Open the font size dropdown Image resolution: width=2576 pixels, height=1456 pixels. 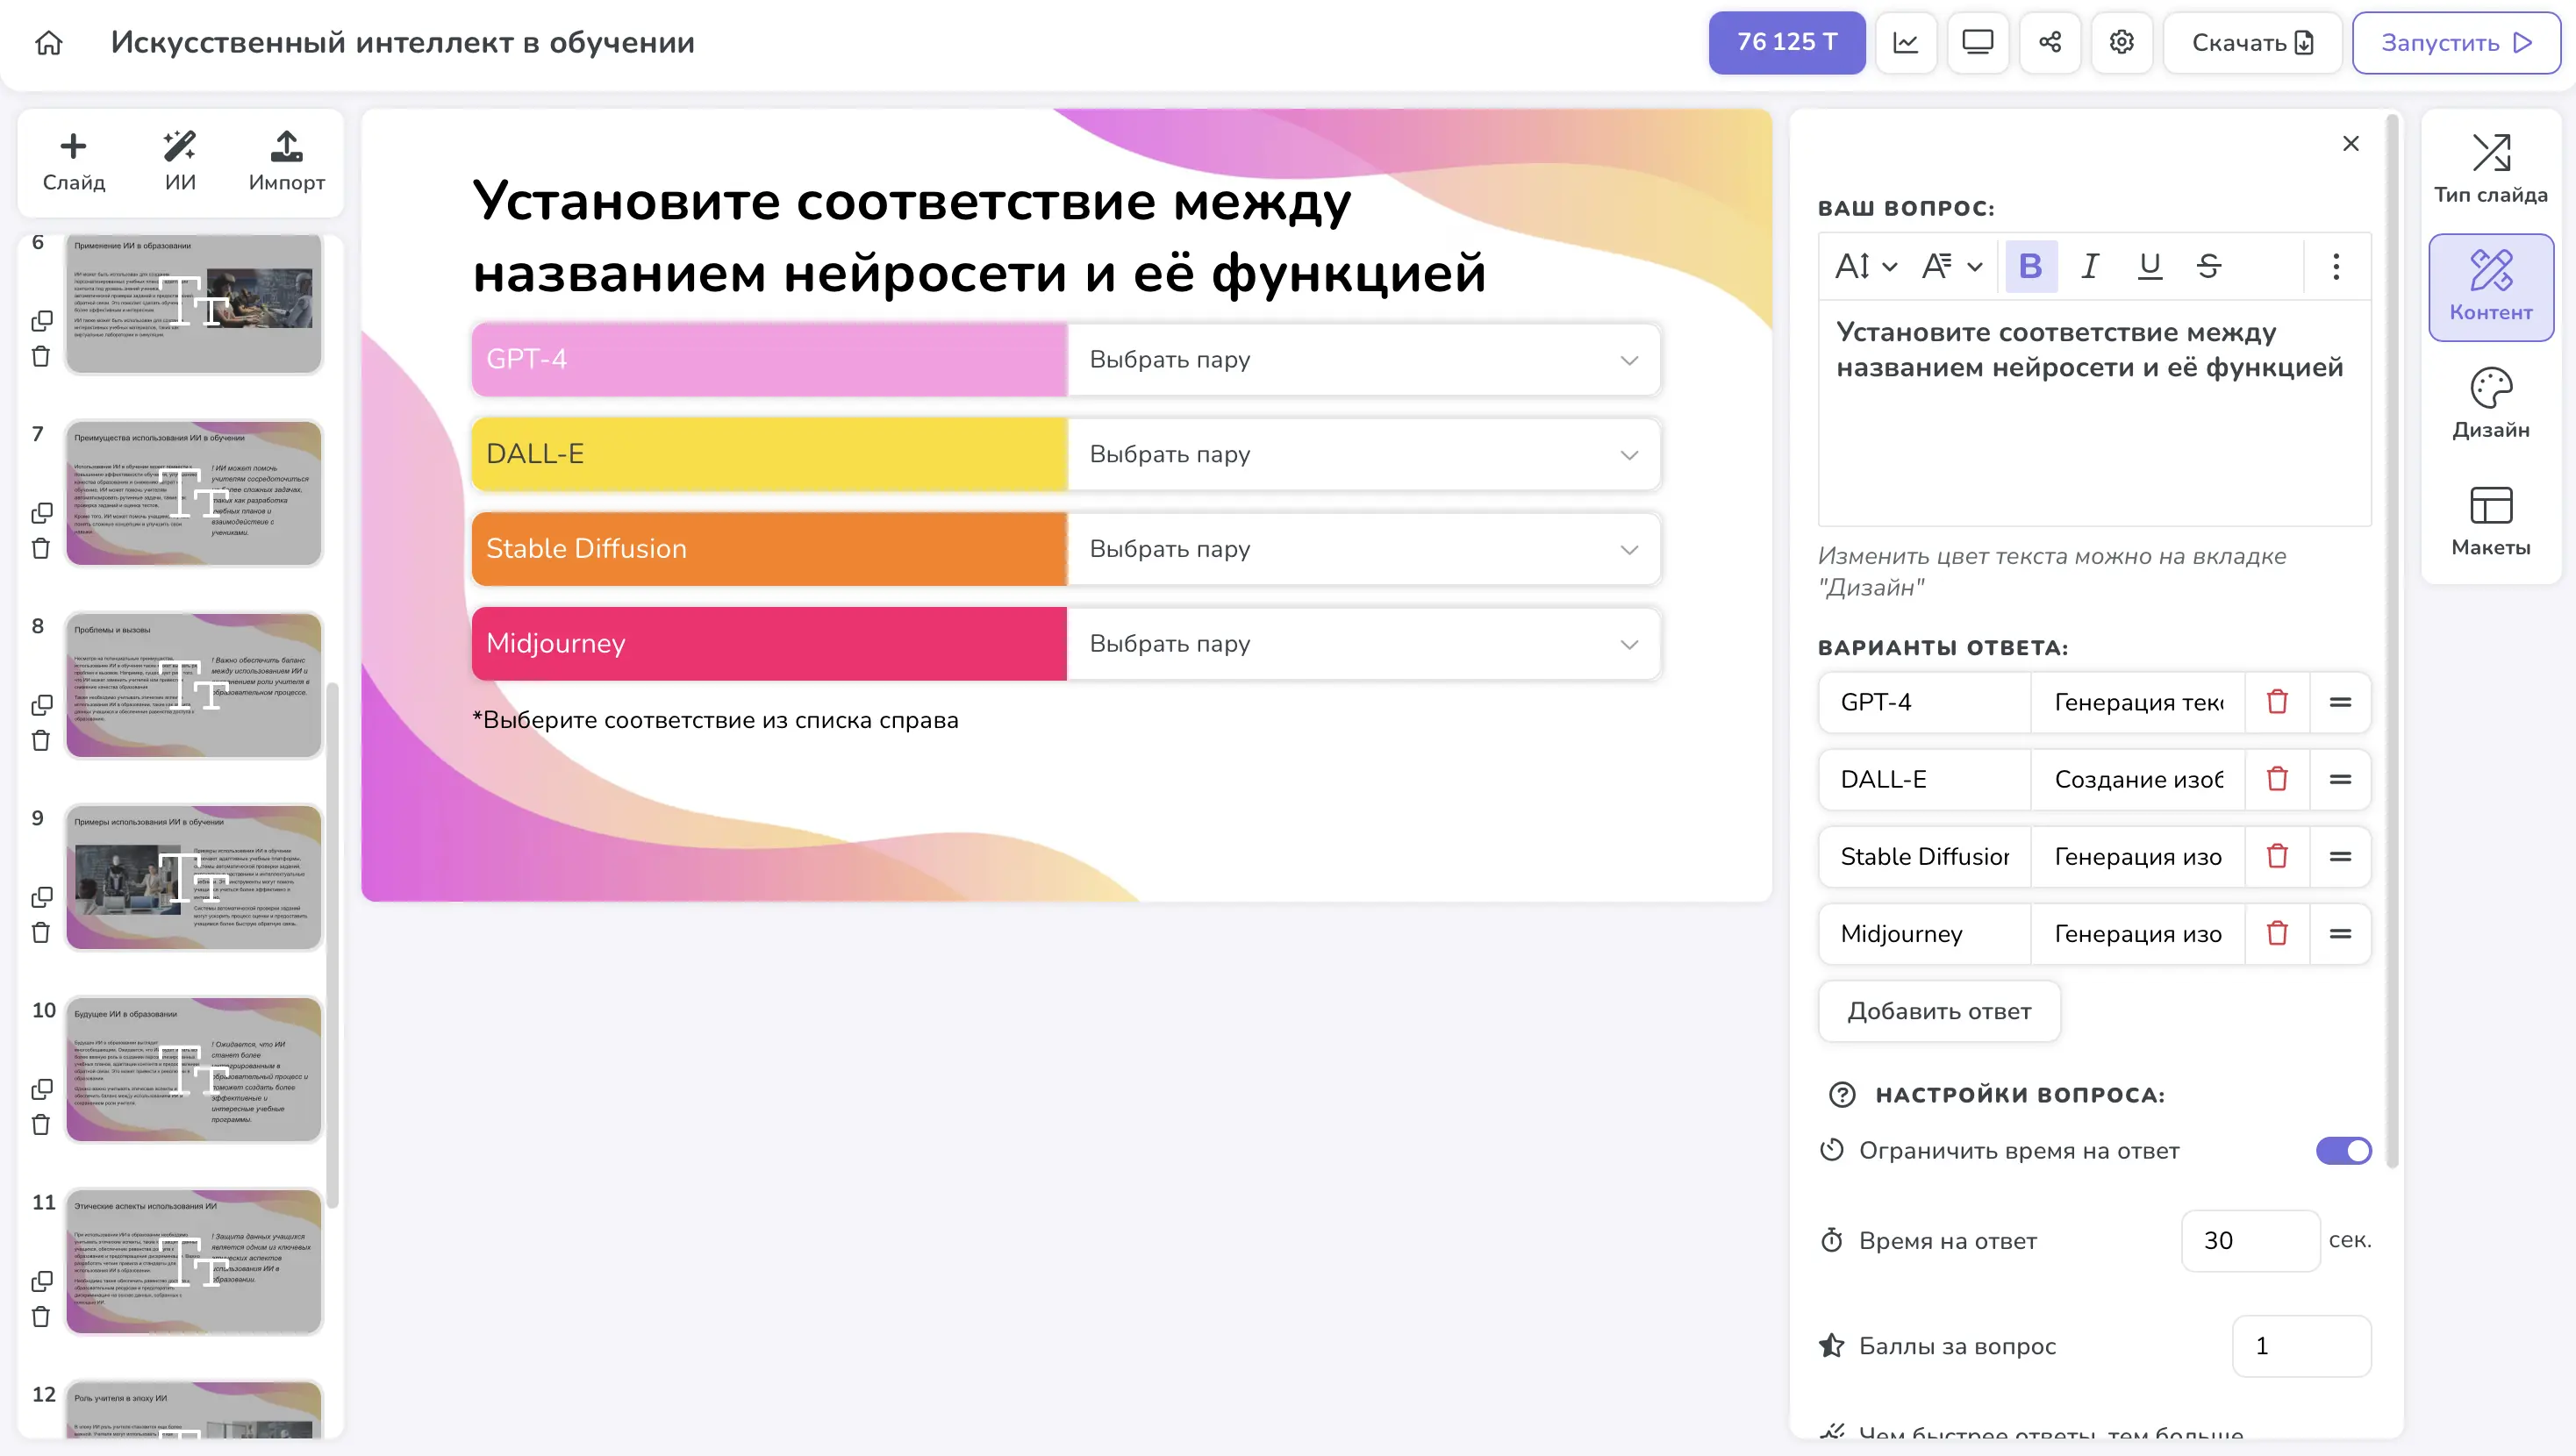coord(1865,266)
